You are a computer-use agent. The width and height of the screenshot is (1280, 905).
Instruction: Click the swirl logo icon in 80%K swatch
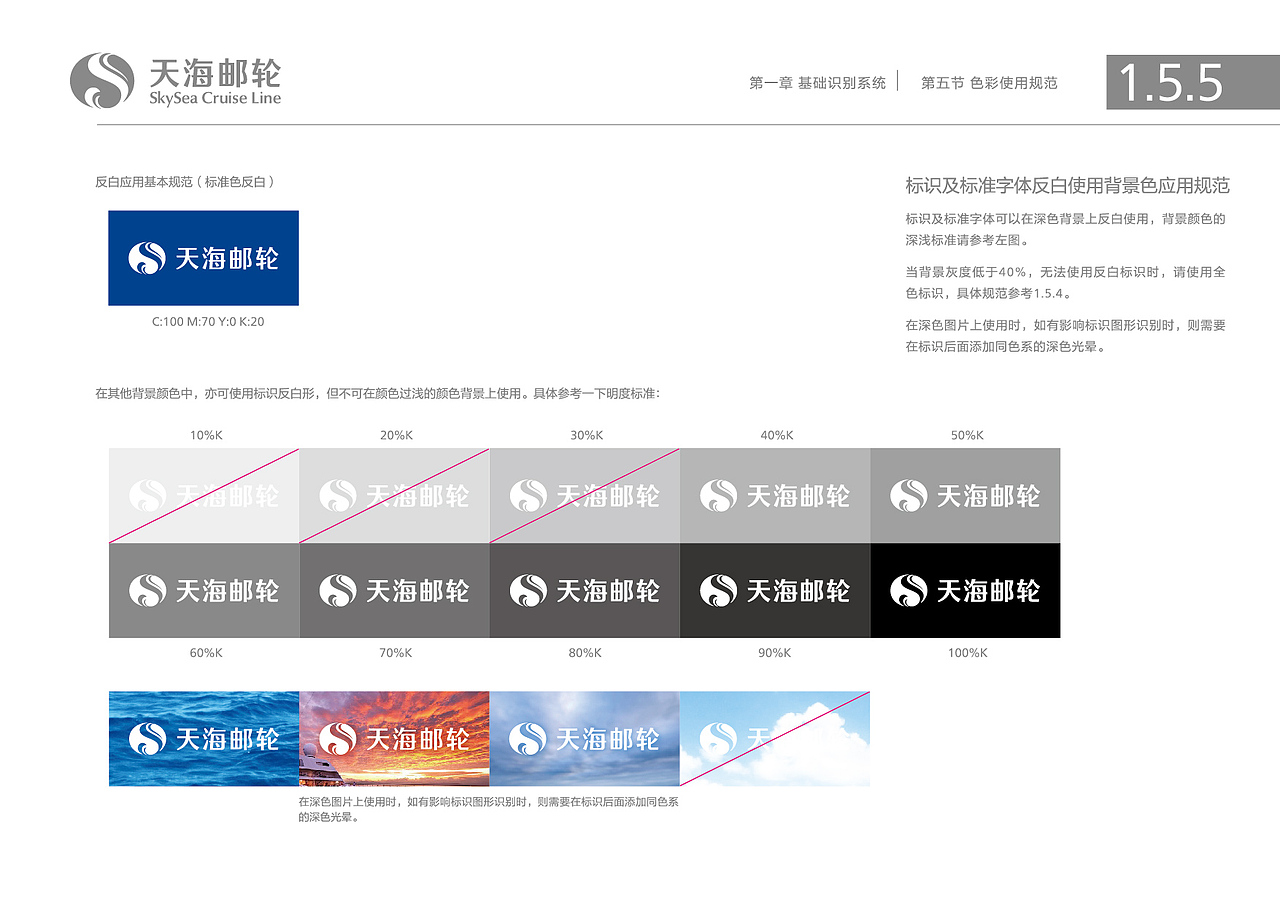point(528,591)
